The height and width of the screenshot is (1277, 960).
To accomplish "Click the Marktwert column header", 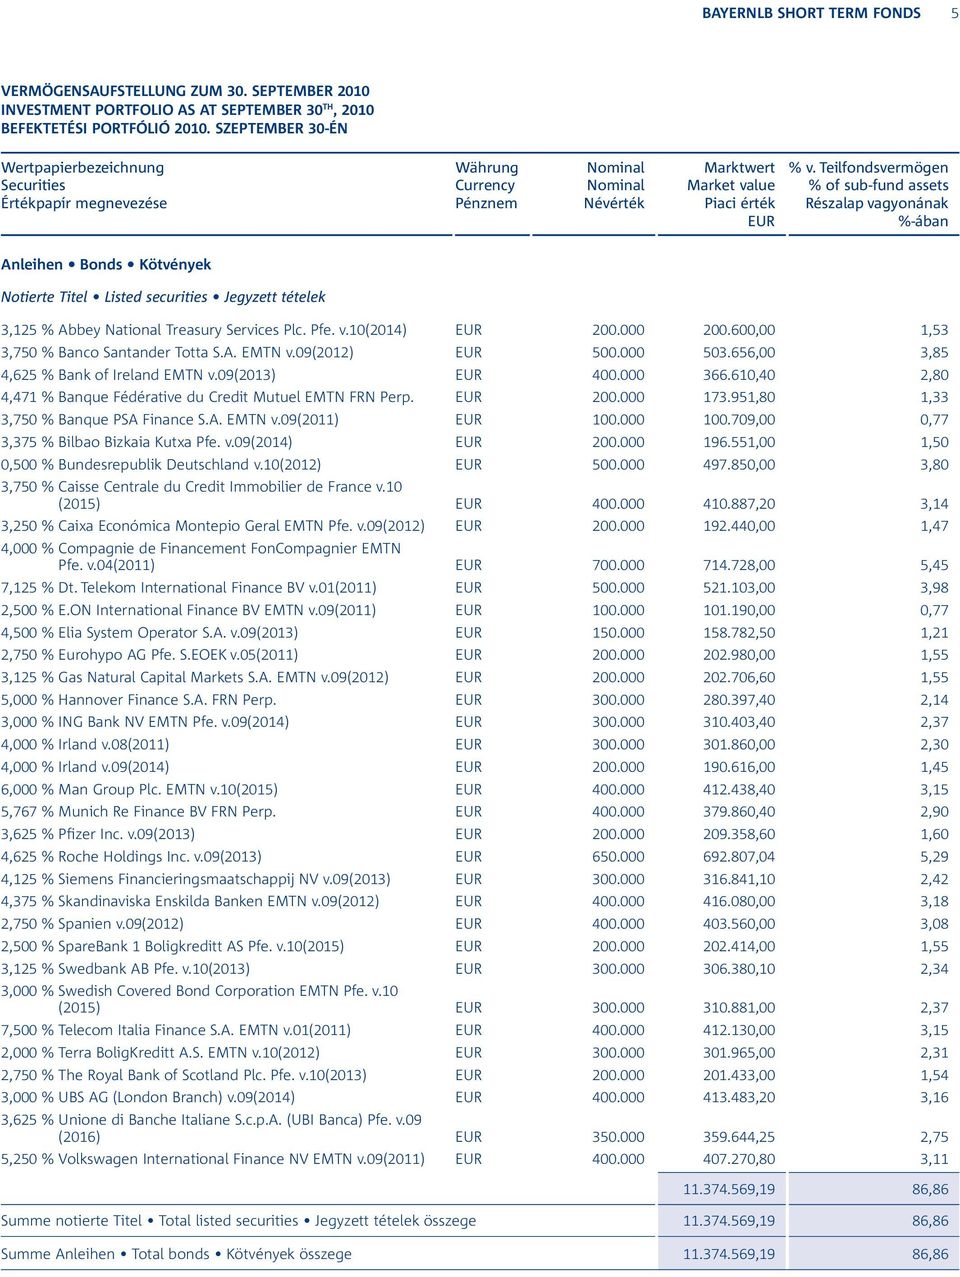I will (x=739, y=168).
